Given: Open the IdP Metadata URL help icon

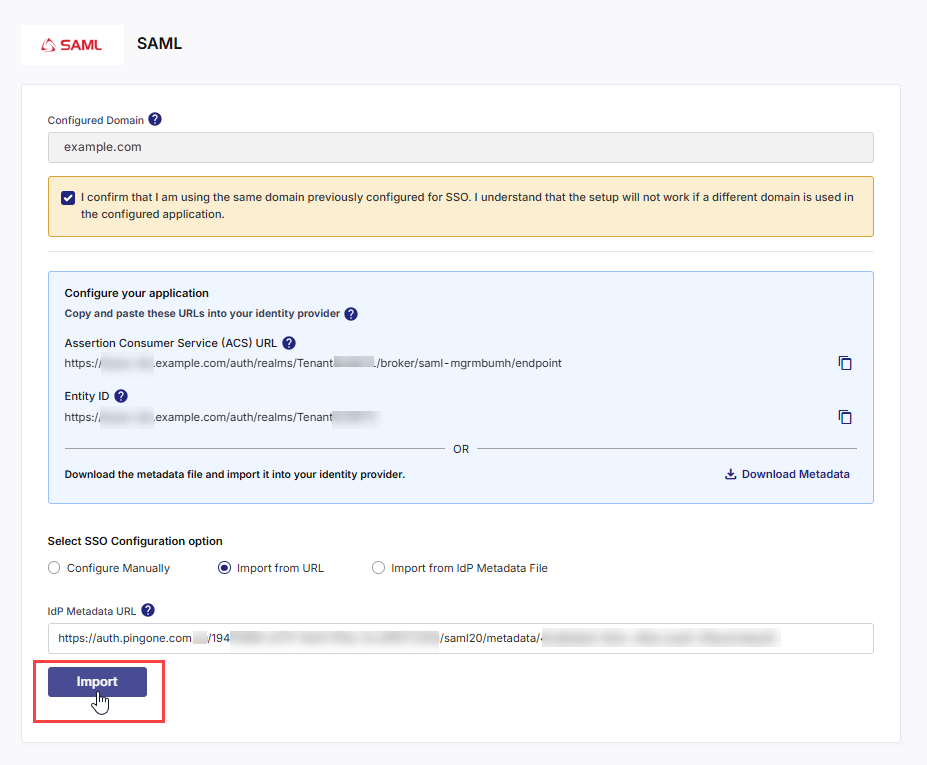Looking at the screenshot, I should pyautogui.click(x=148, y=611).
